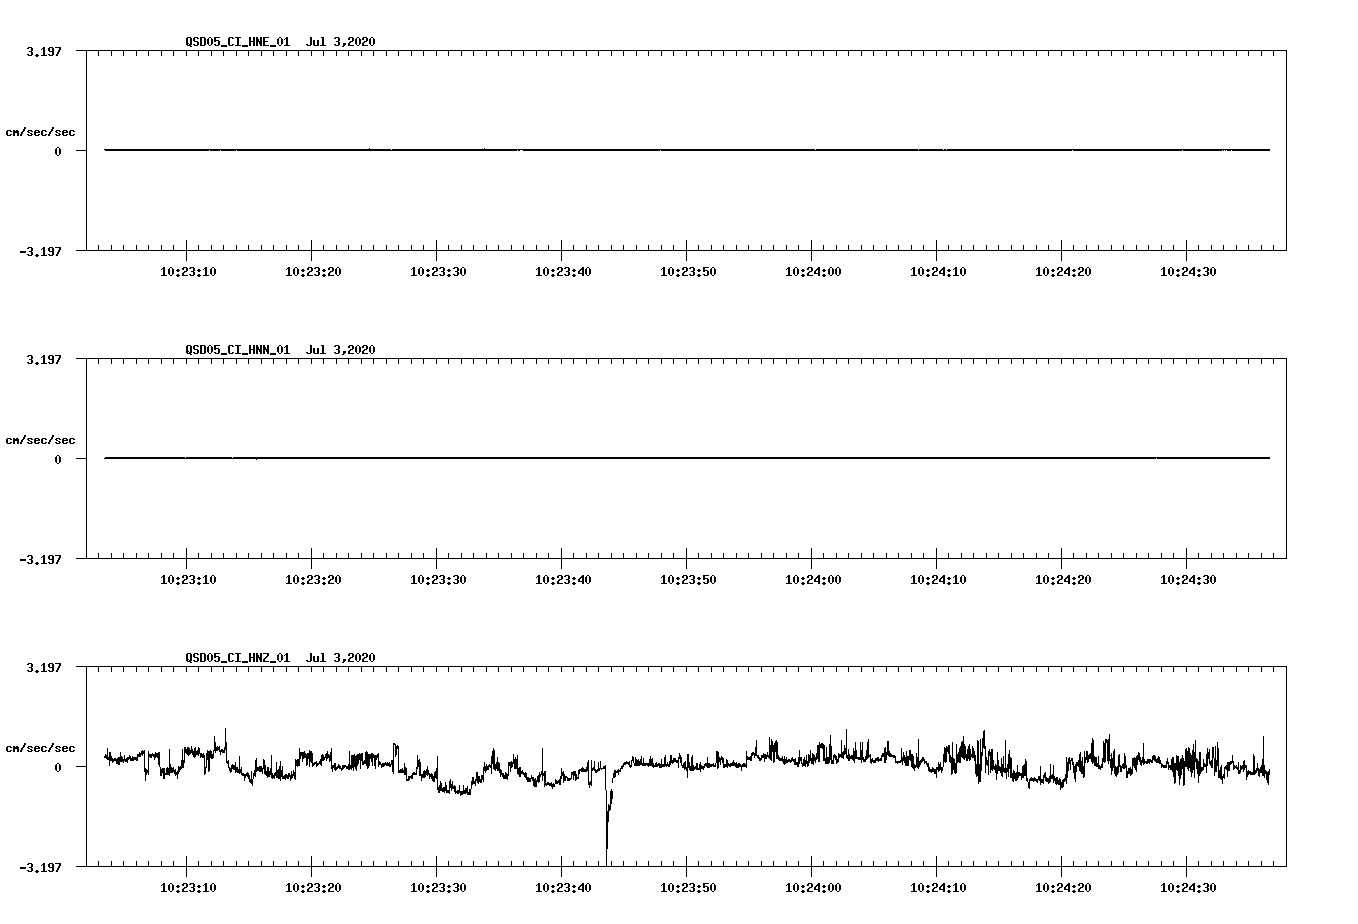This screenshot has height=924, width=1358.
Task: Click the 3.197 upper limit on HNE axis
Action: coord(44,51)
